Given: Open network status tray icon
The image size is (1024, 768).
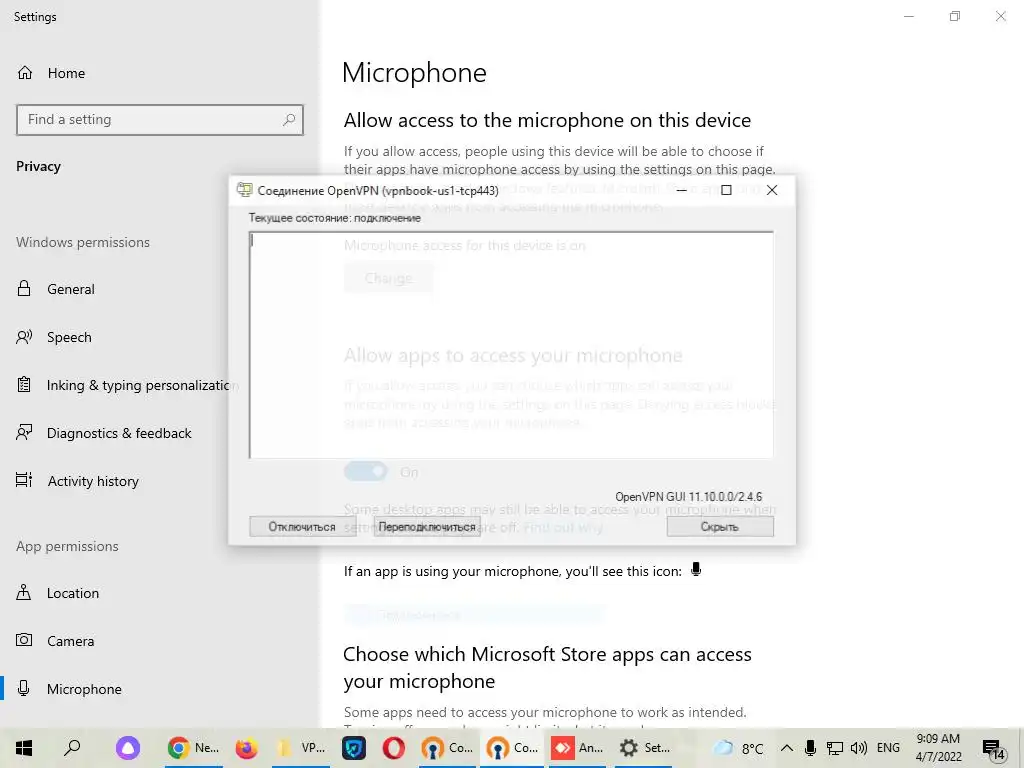Looking at the screenshot, I should 834,748.
